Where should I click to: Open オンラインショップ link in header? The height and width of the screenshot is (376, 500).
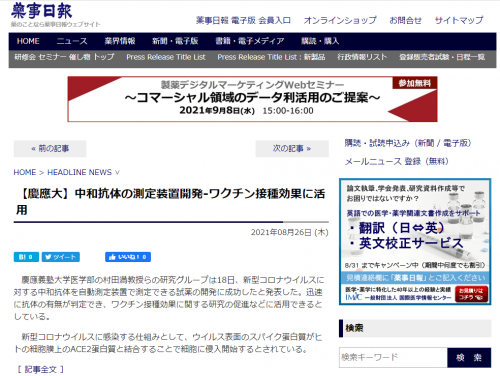(340, 20)
